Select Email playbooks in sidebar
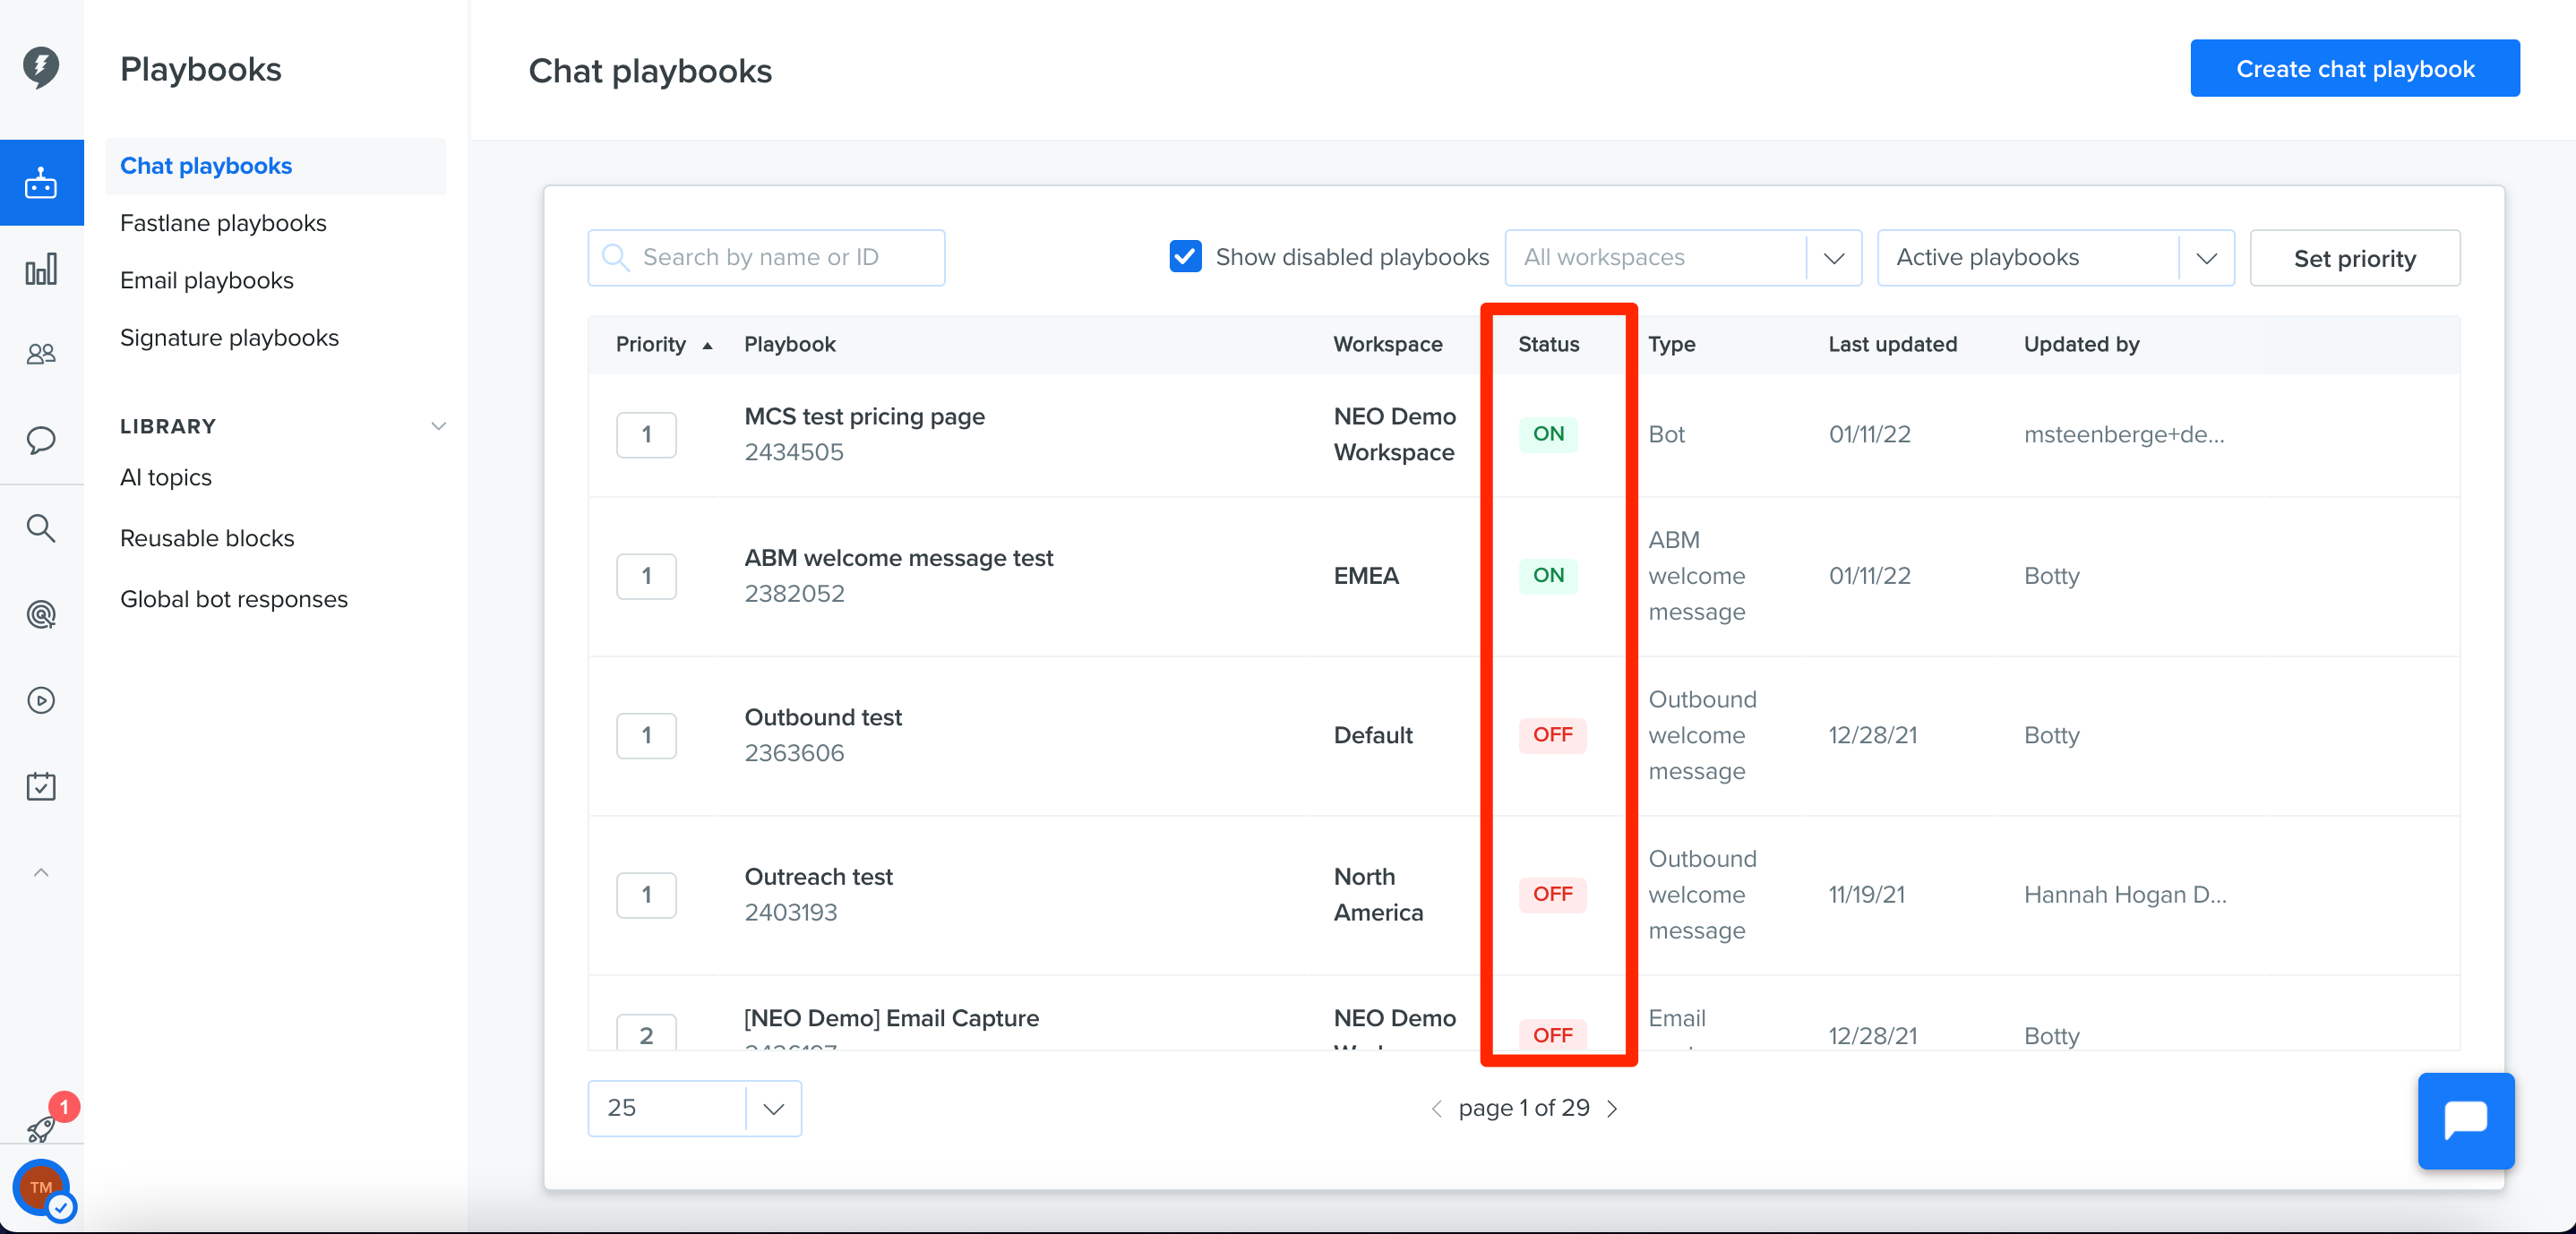 (207, 281)
